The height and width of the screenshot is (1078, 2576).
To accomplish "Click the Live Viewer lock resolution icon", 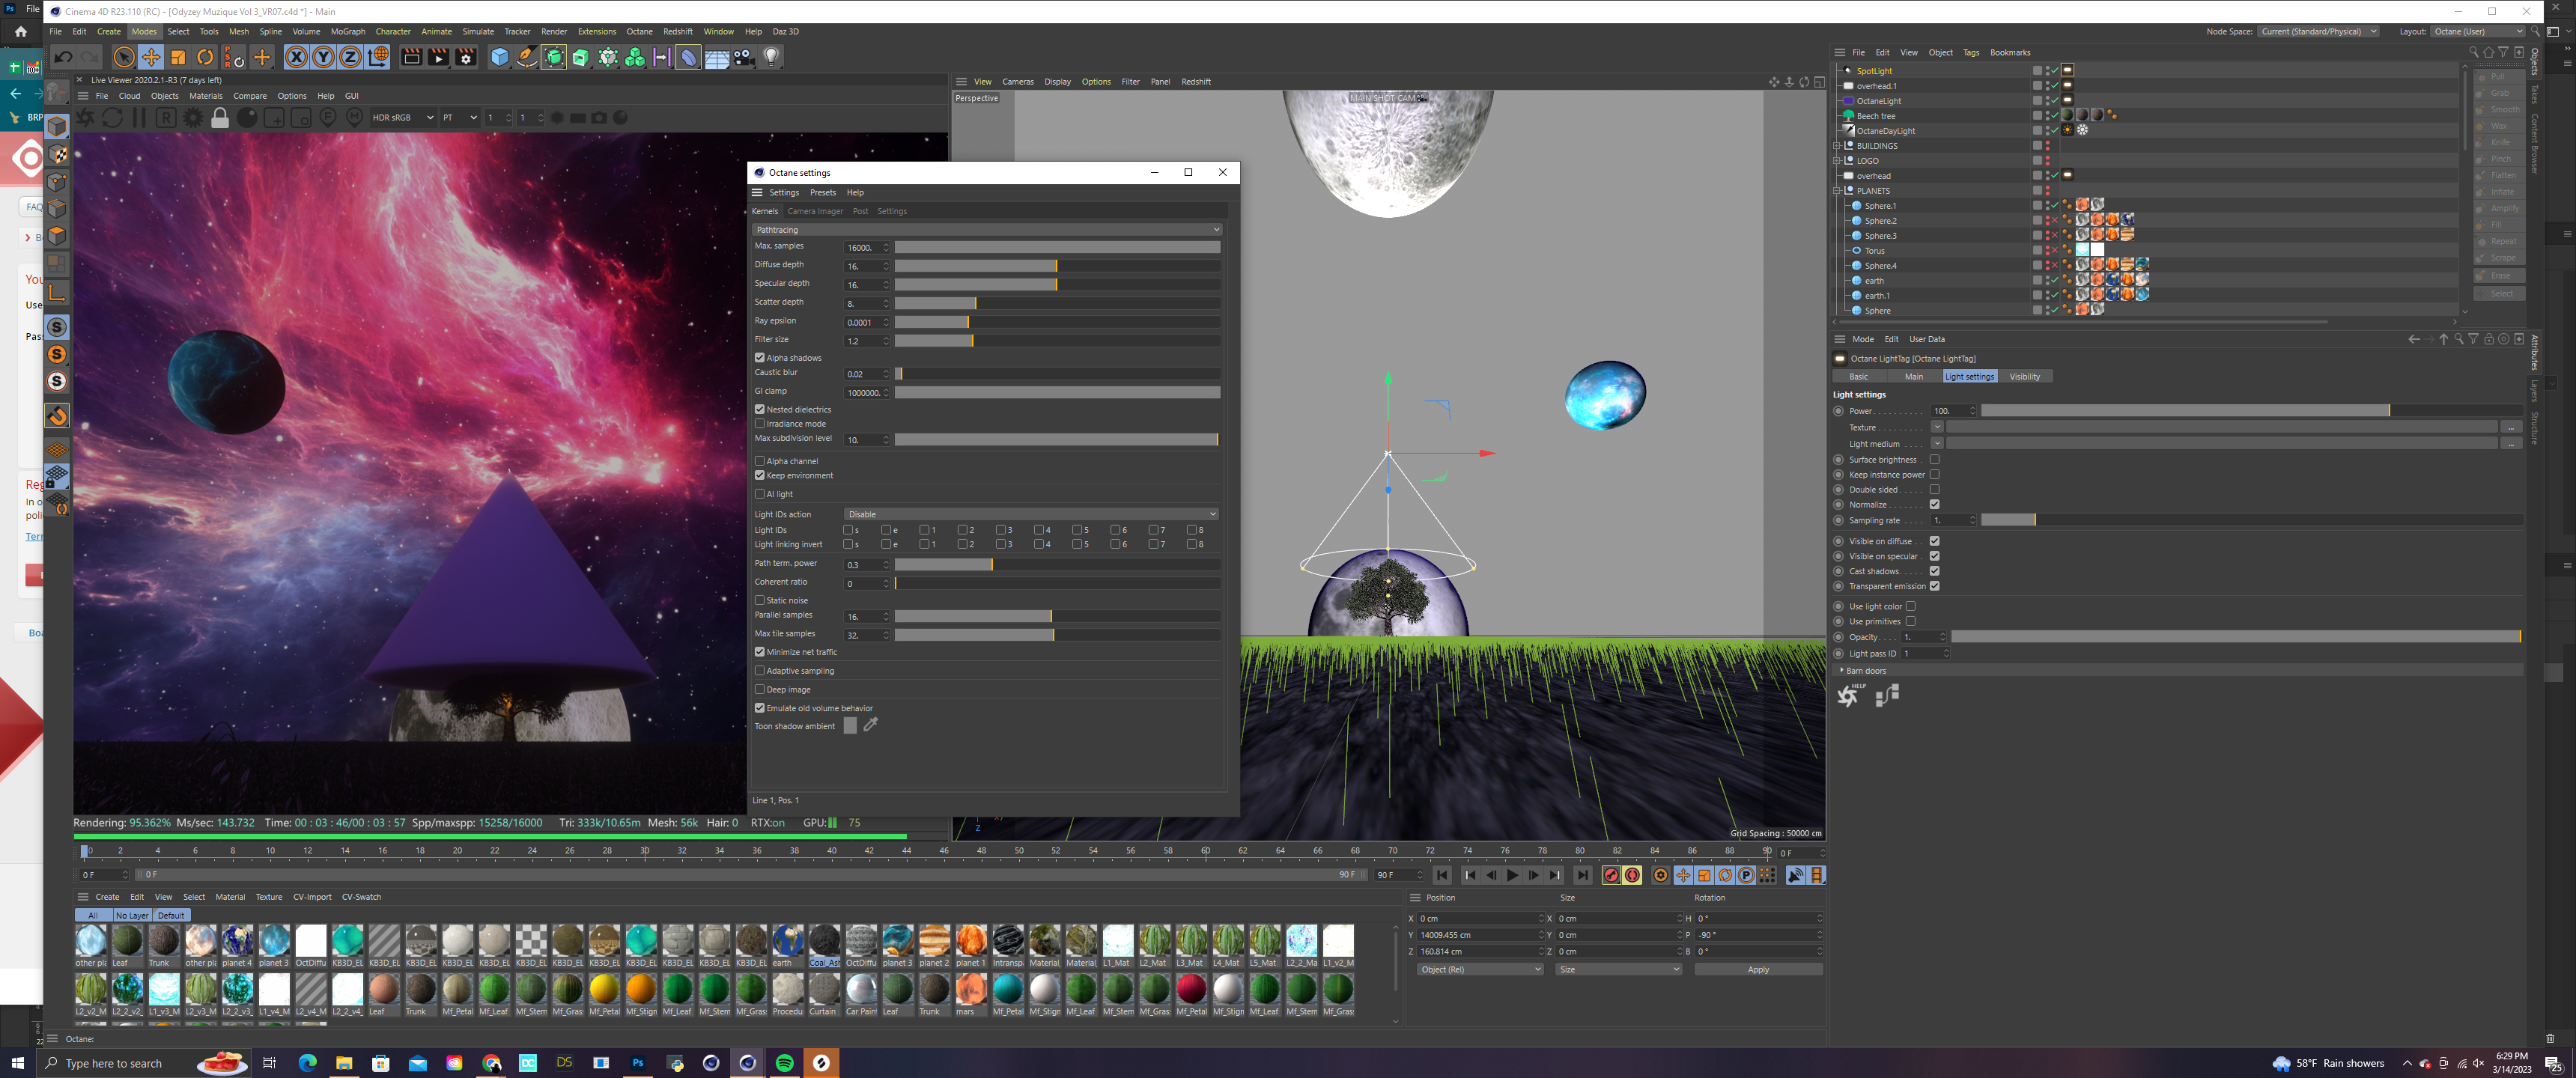I will (x=220, y=118).
